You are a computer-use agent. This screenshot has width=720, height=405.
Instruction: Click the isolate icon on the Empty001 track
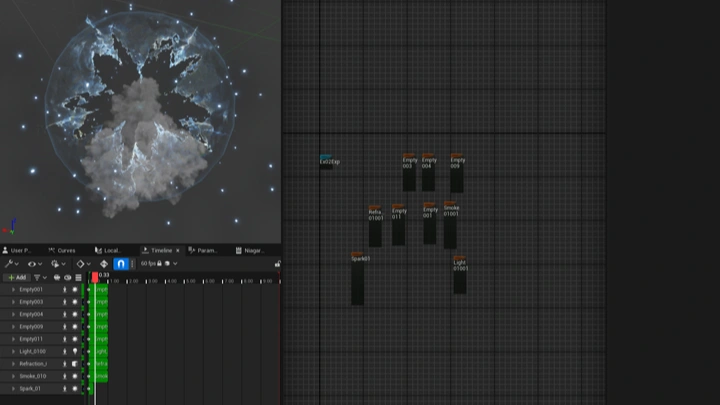(65, 290)
